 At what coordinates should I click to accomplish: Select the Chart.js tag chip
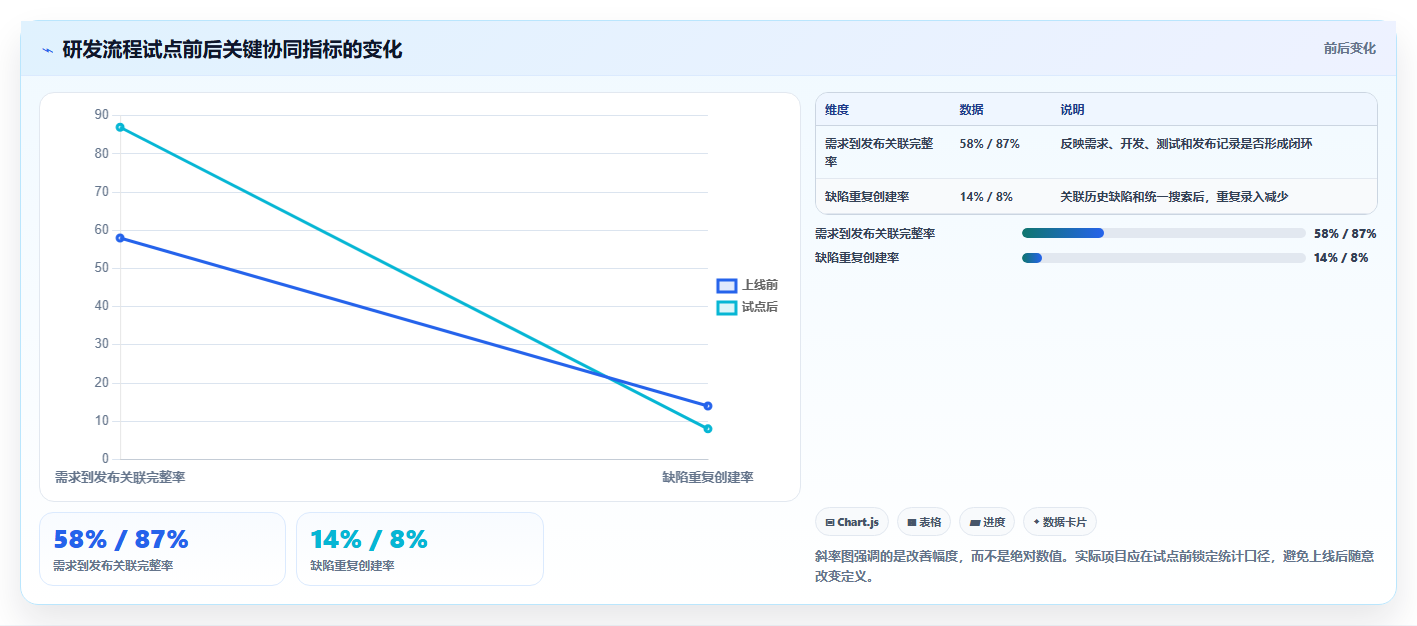852,522
